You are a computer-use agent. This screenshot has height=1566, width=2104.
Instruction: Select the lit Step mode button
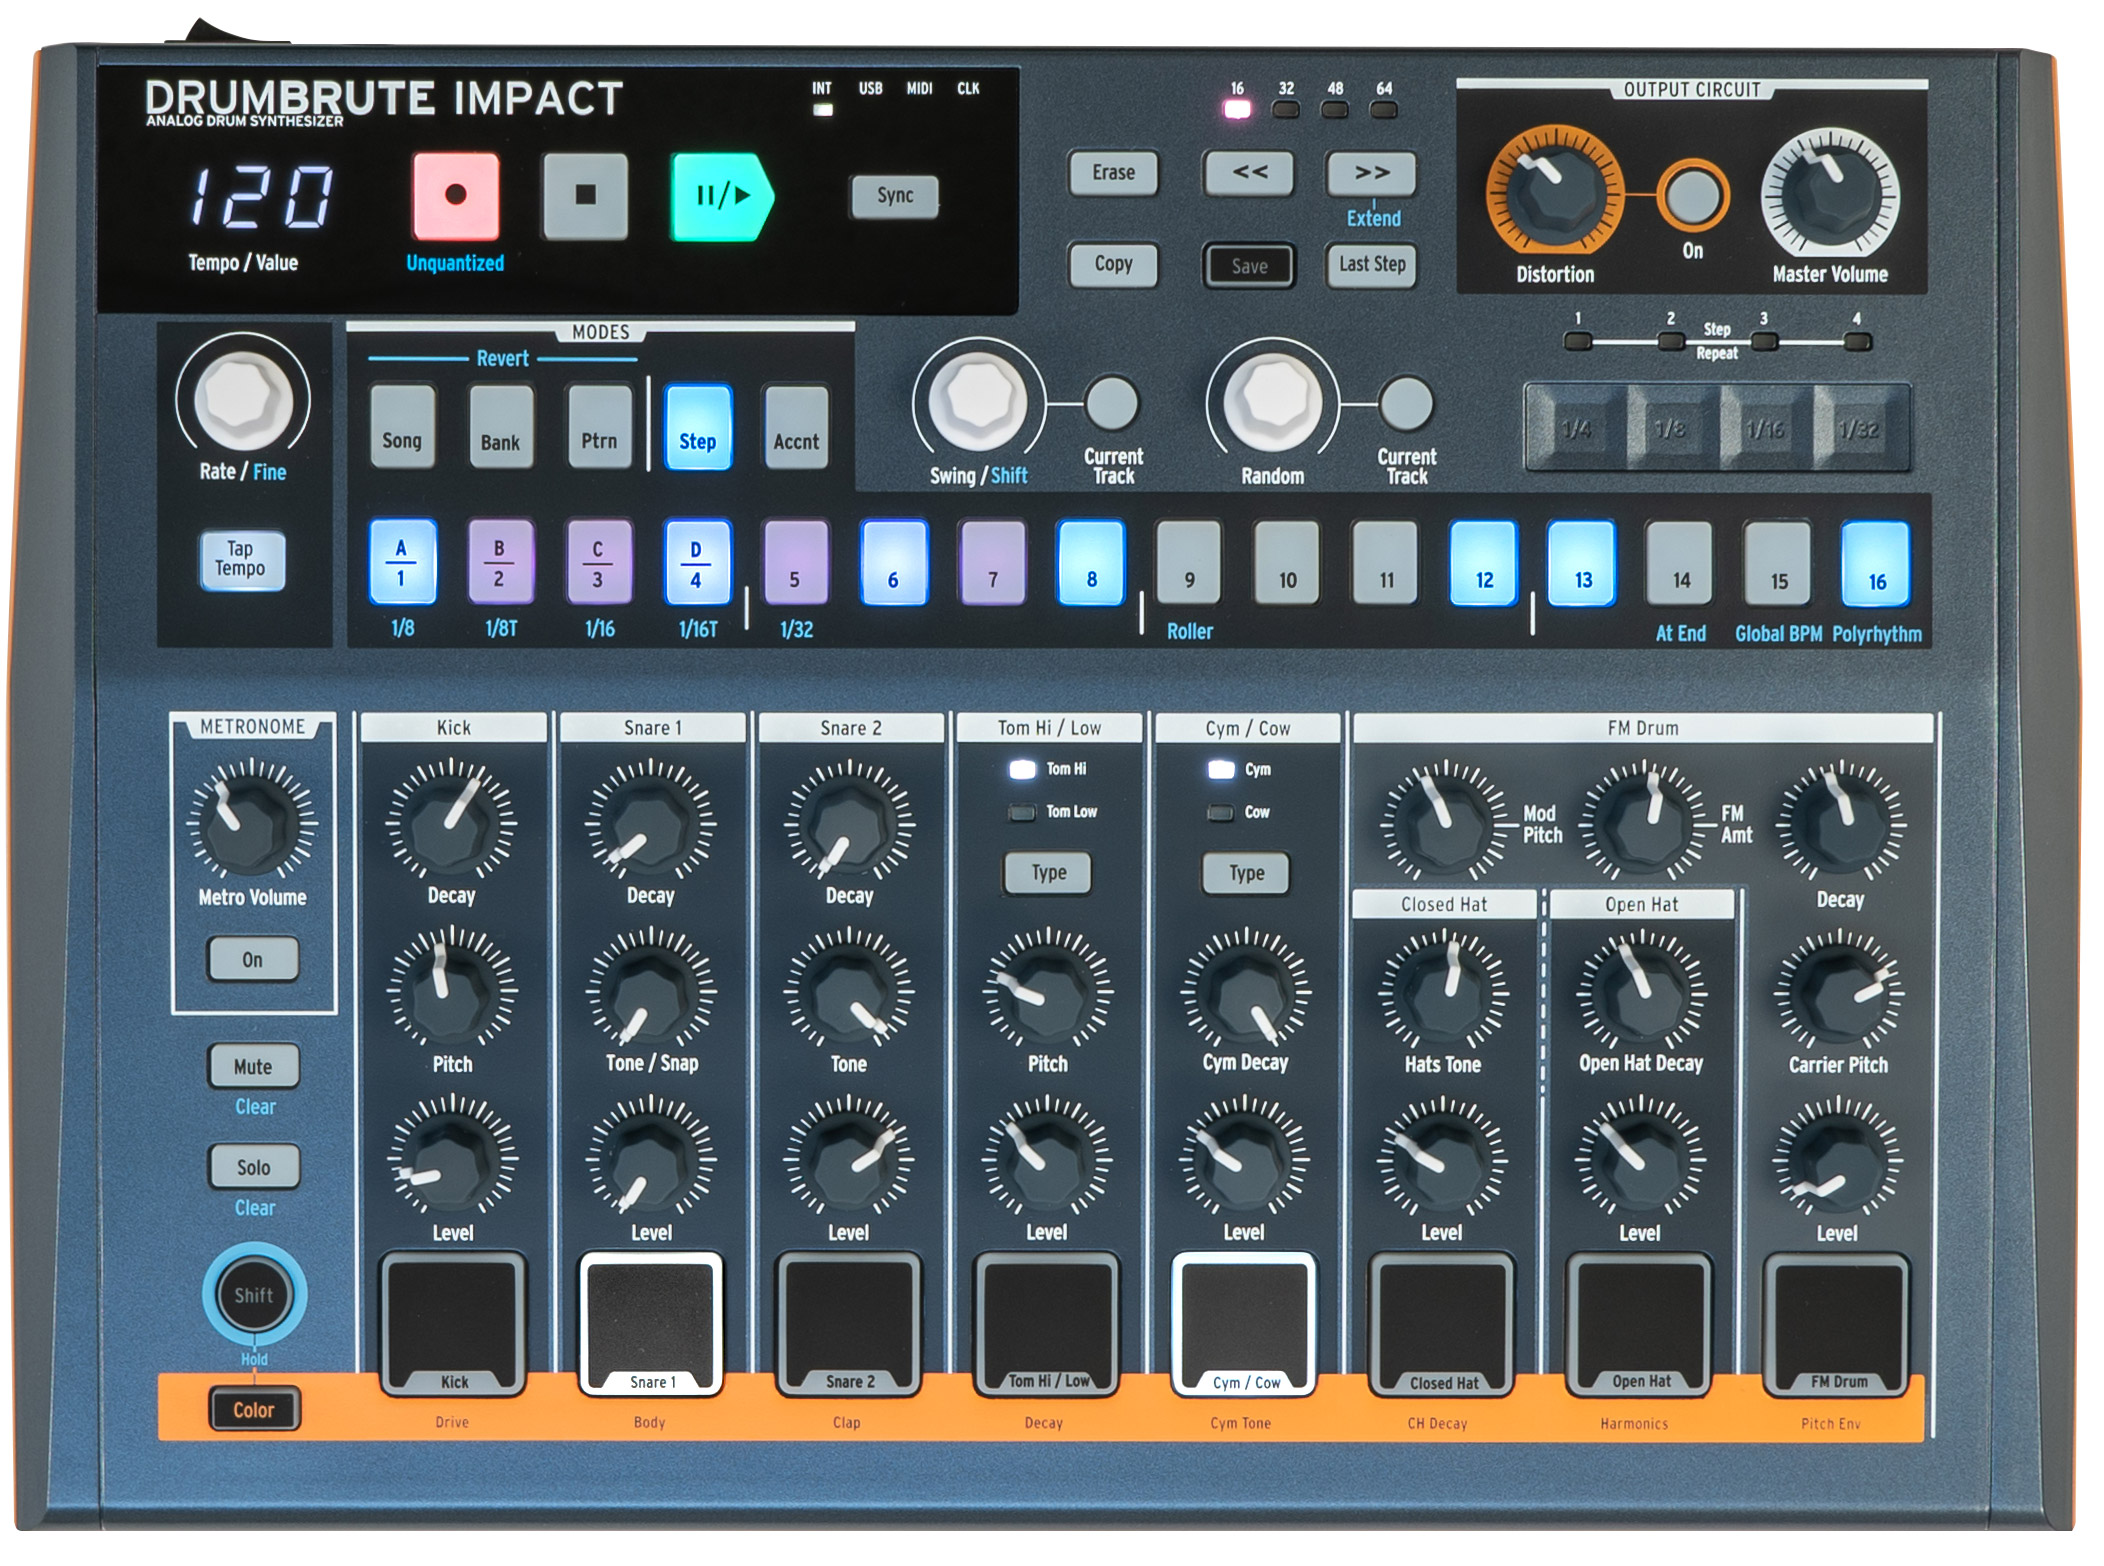(698, 427)
